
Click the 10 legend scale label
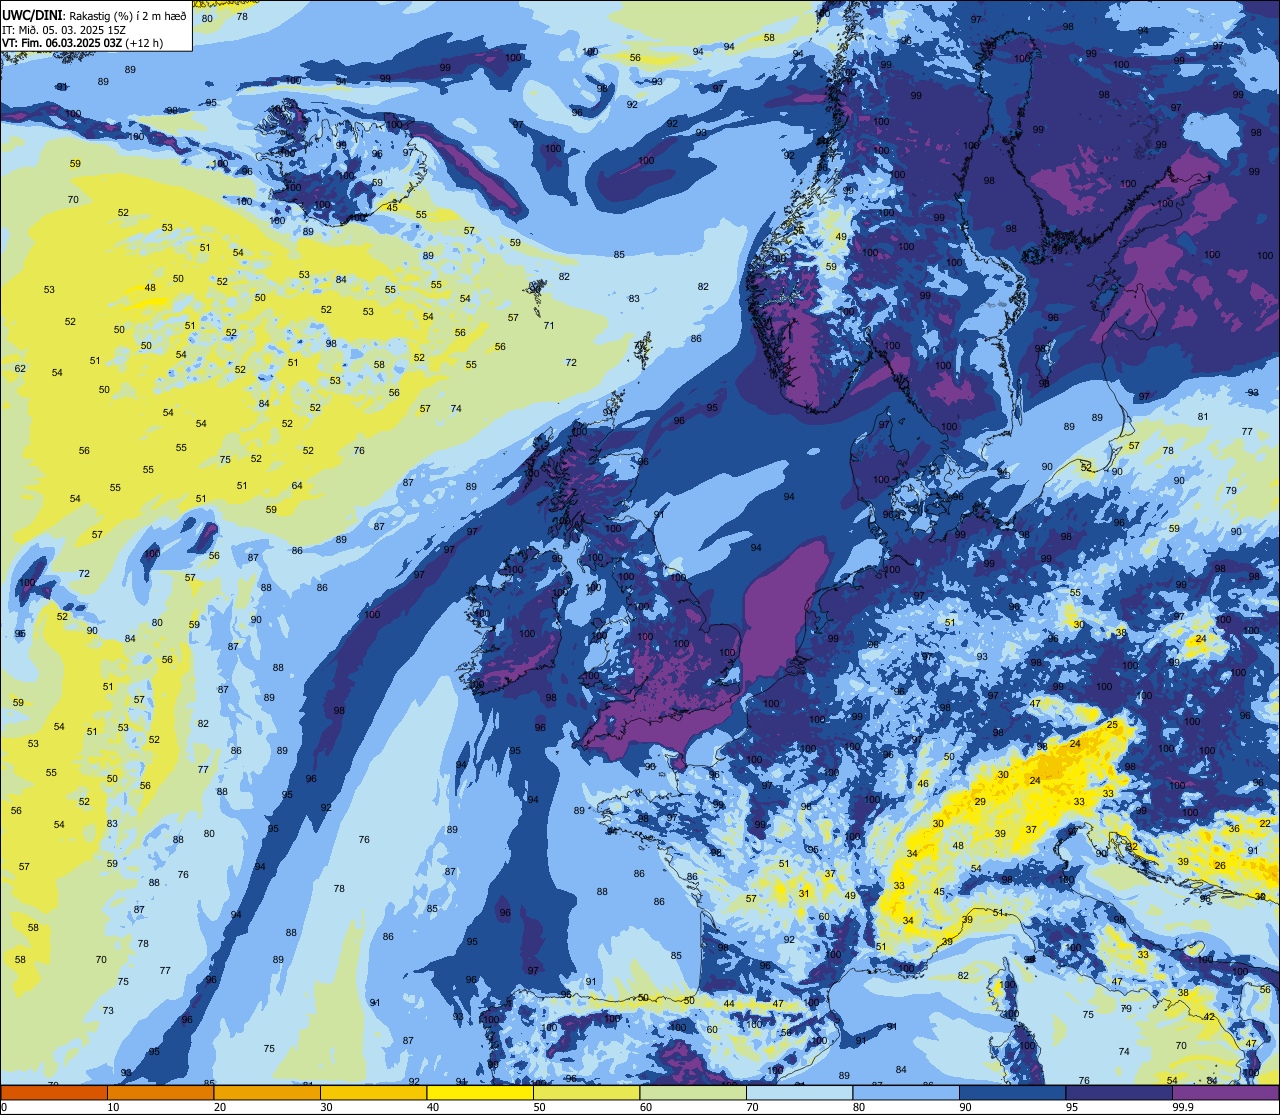(x=114, y=1107)
